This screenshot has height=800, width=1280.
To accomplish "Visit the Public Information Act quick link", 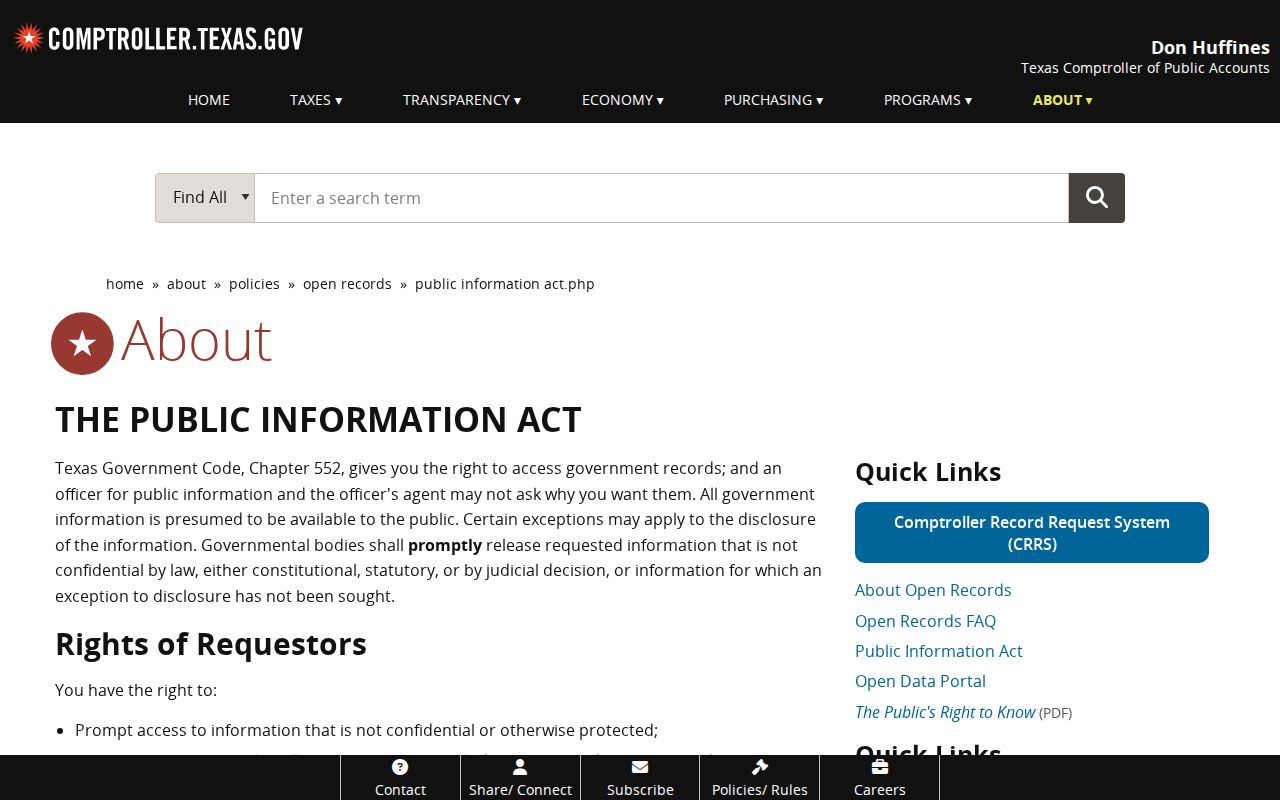I will pyautogui.click(x=939, y=651).
